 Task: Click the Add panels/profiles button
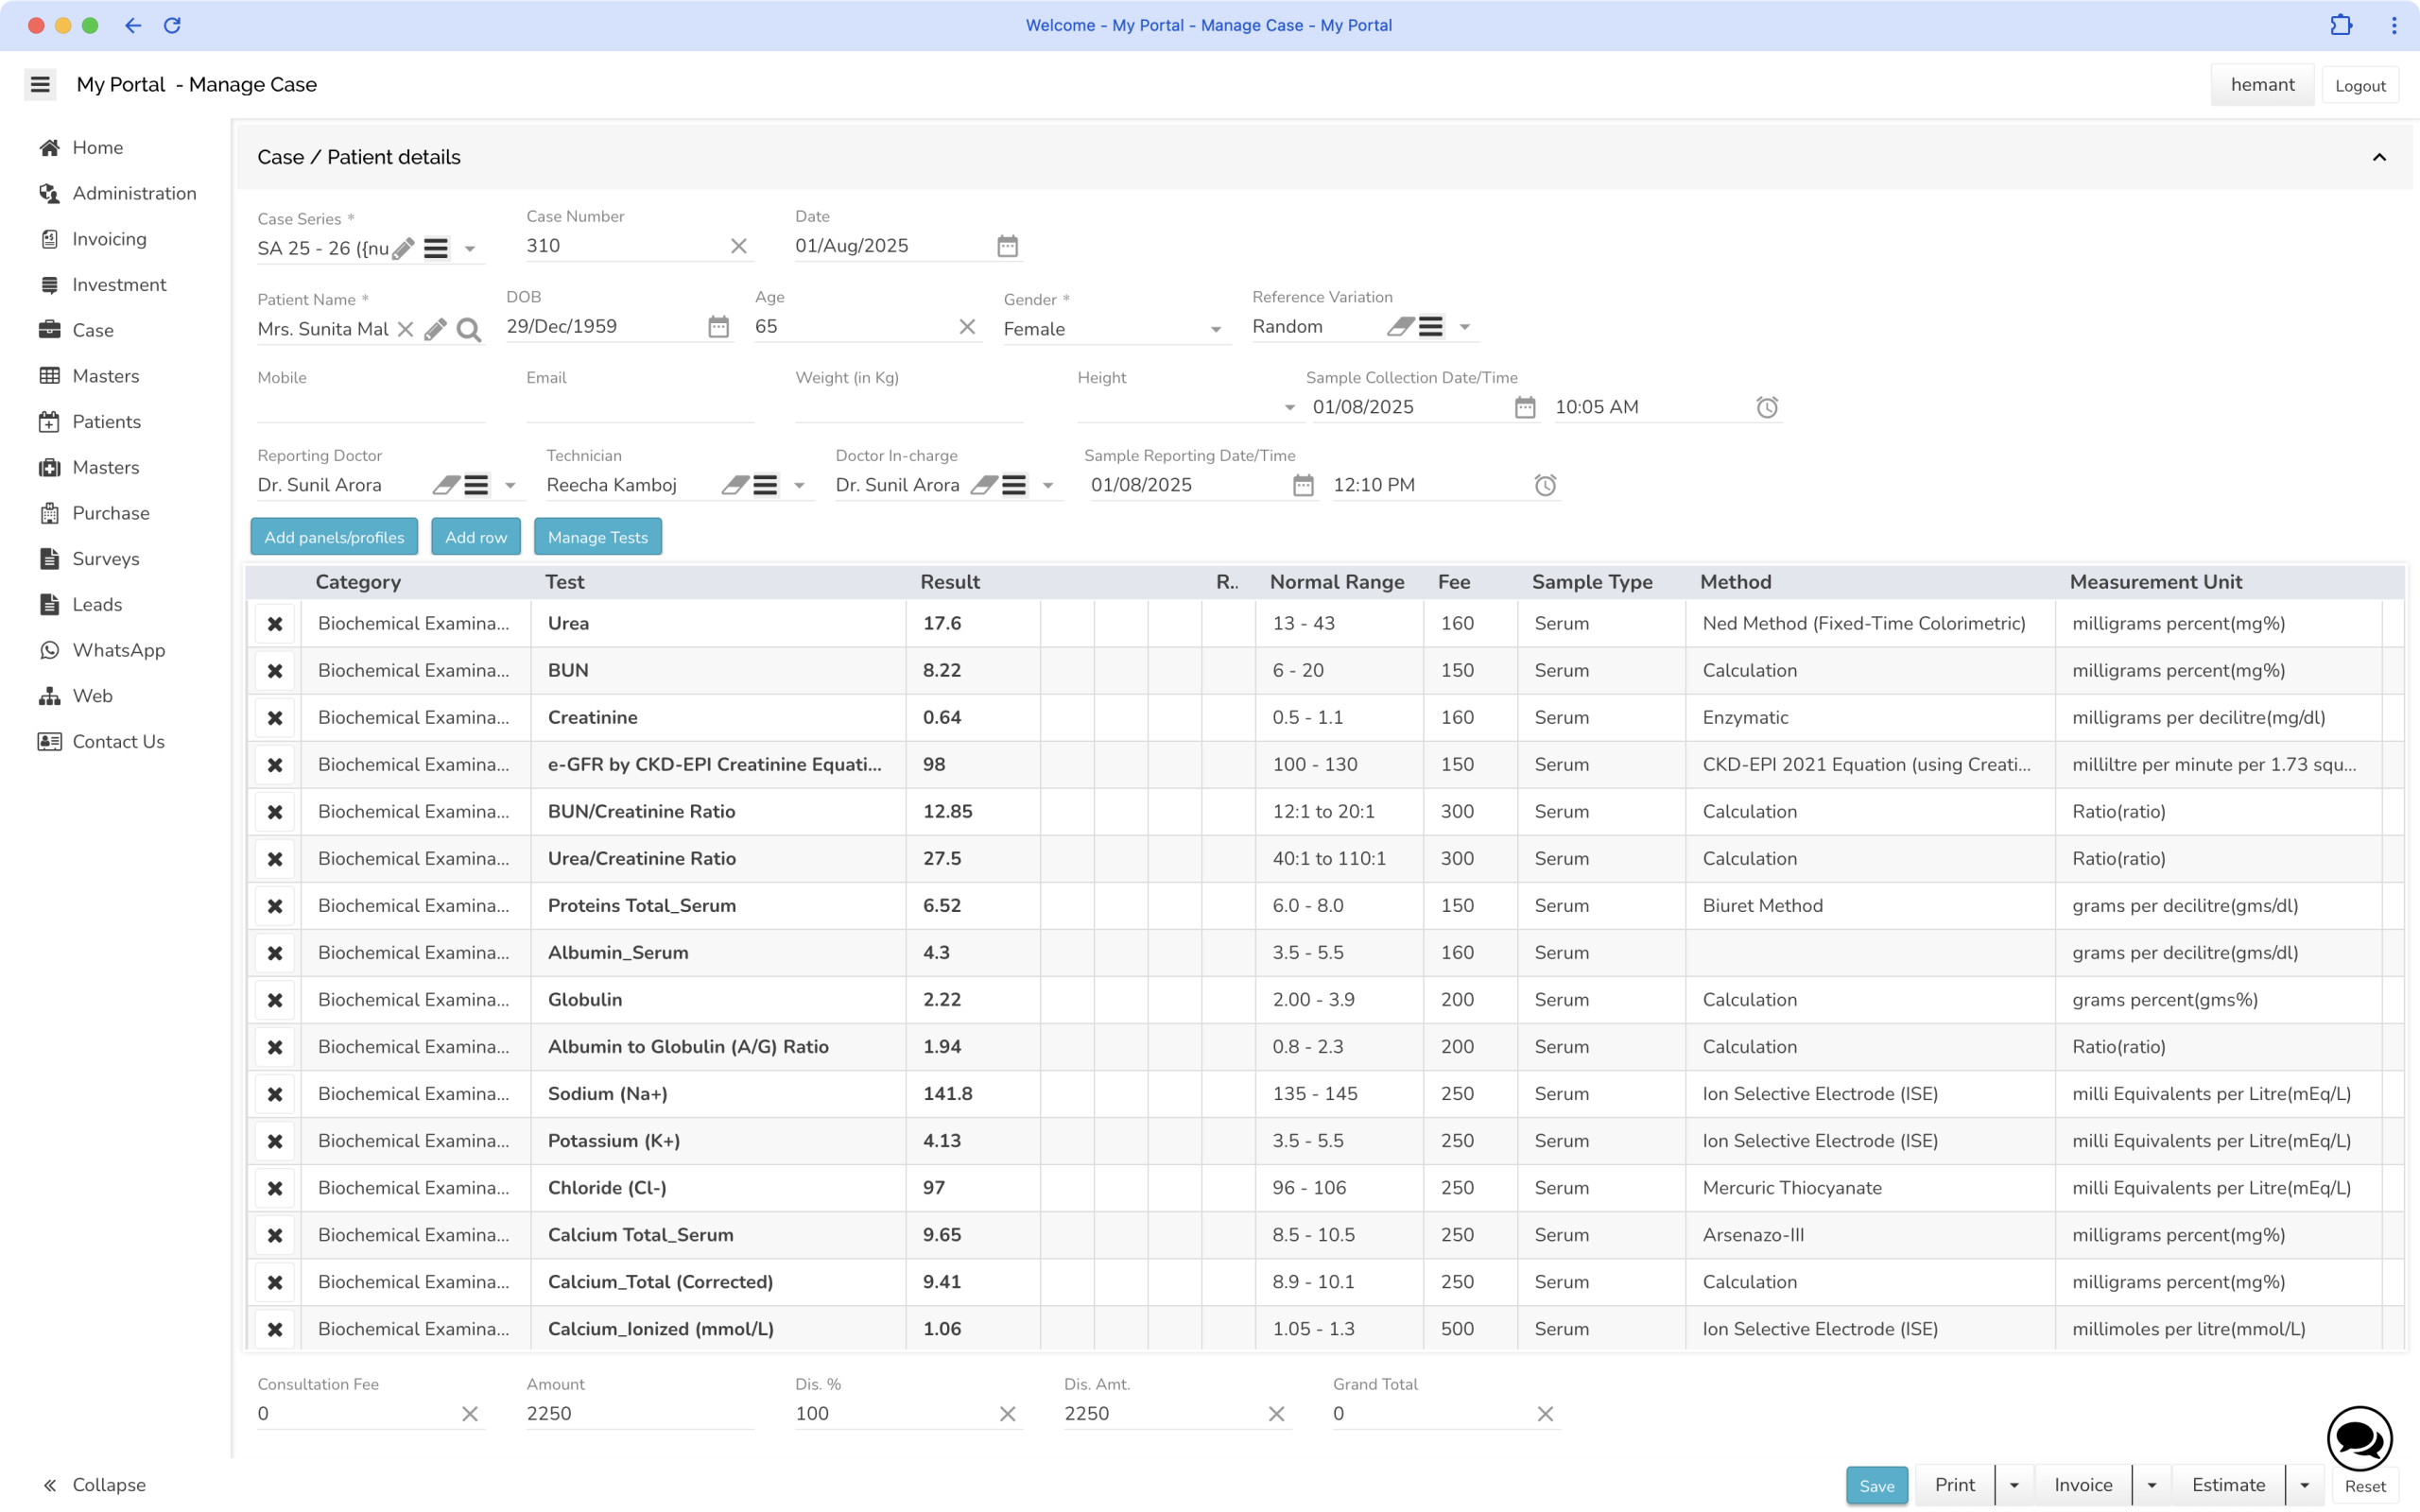334,537
